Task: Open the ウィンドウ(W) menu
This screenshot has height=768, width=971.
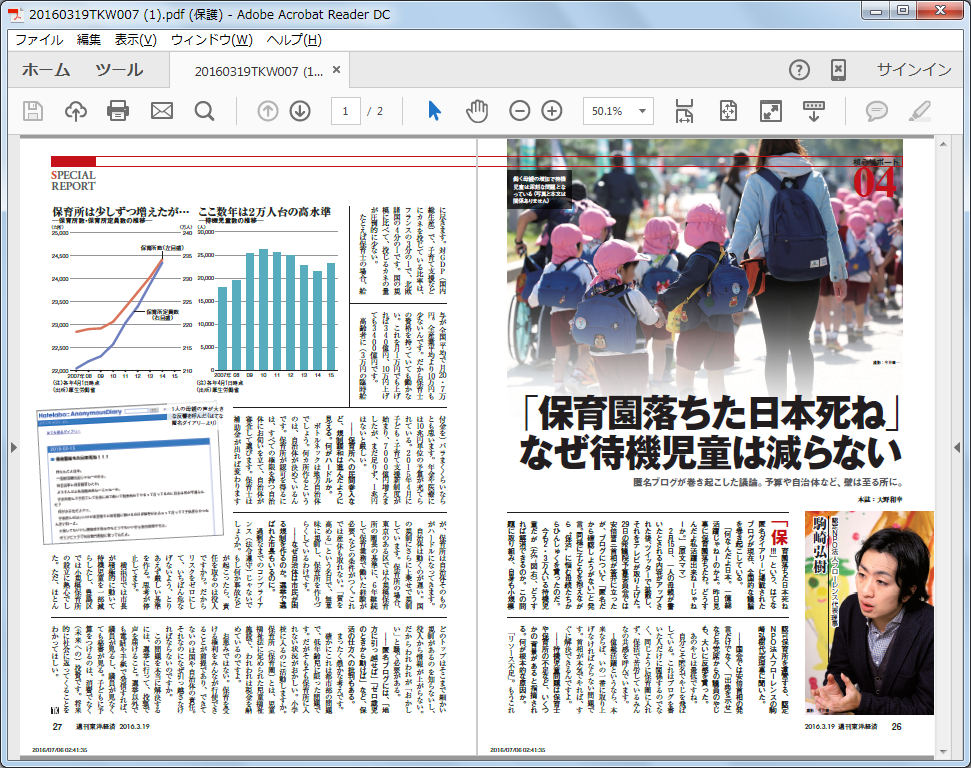Action: click(212, 40)
